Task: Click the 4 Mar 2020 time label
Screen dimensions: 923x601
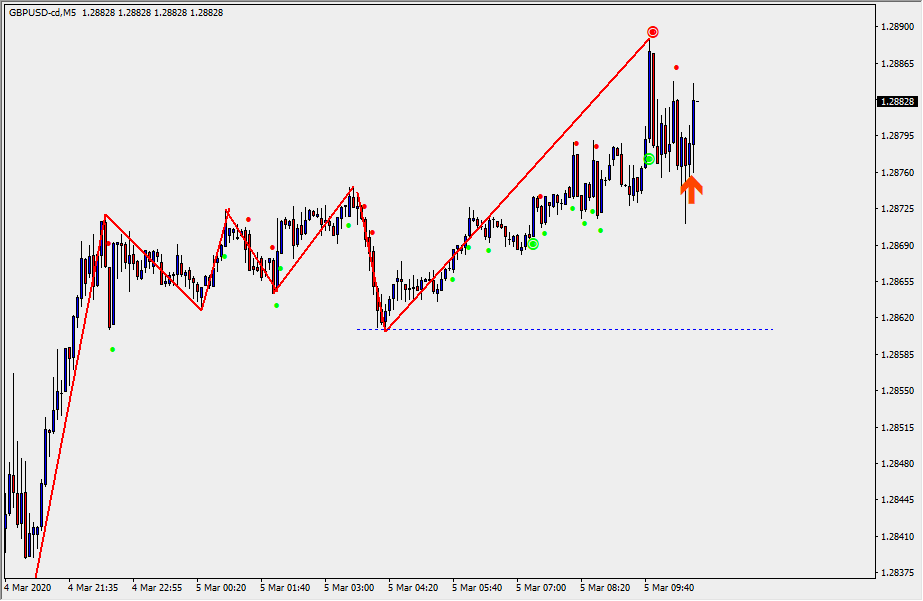Action: [x=27, y=588]
